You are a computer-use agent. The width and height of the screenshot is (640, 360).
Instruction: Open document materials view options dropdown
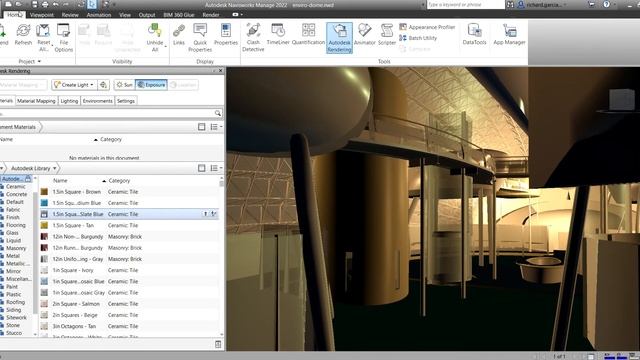216,127
